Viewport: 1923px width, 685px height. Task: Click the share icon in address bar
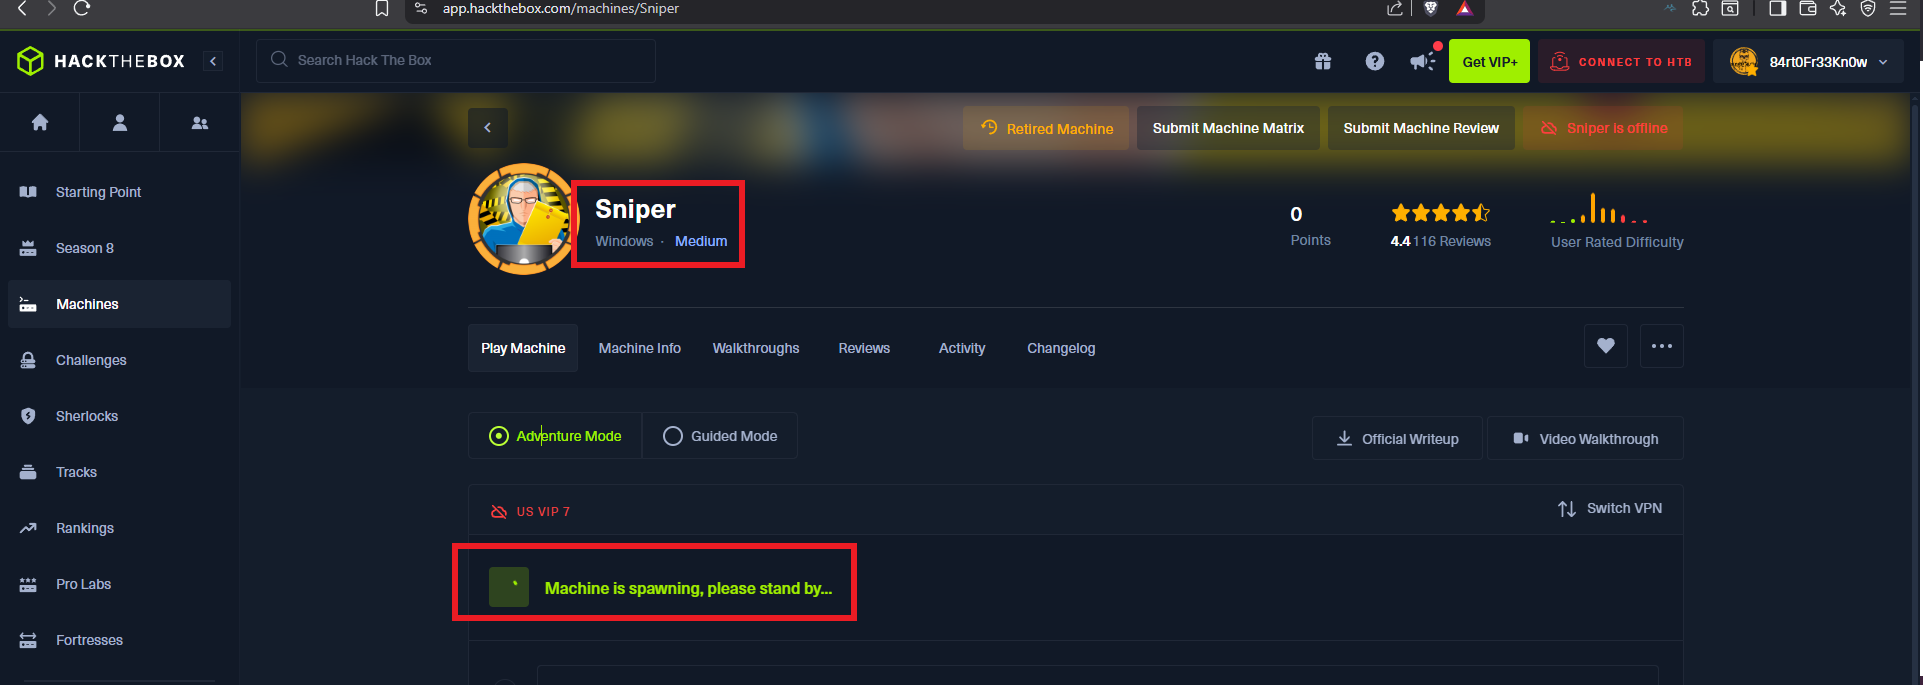(1395, 8)
